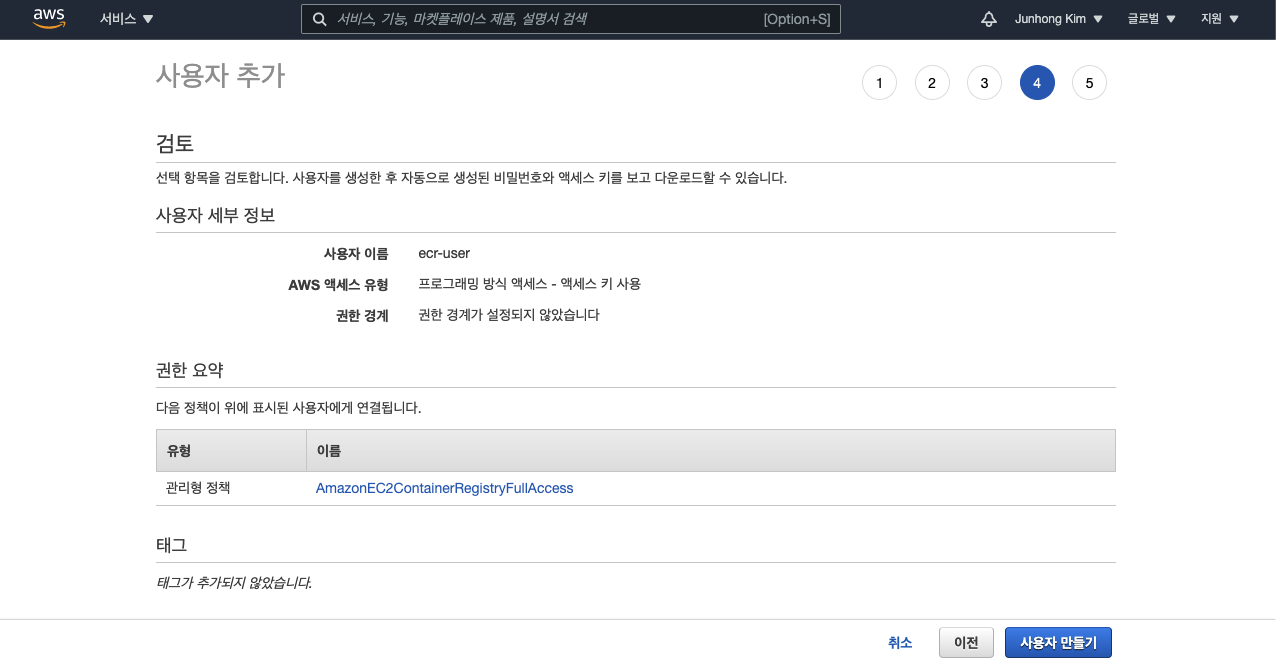Screen dimensions: 1276x661
Task: Click 사용자 만들기 to create the user
Action: coord(1058,643)
